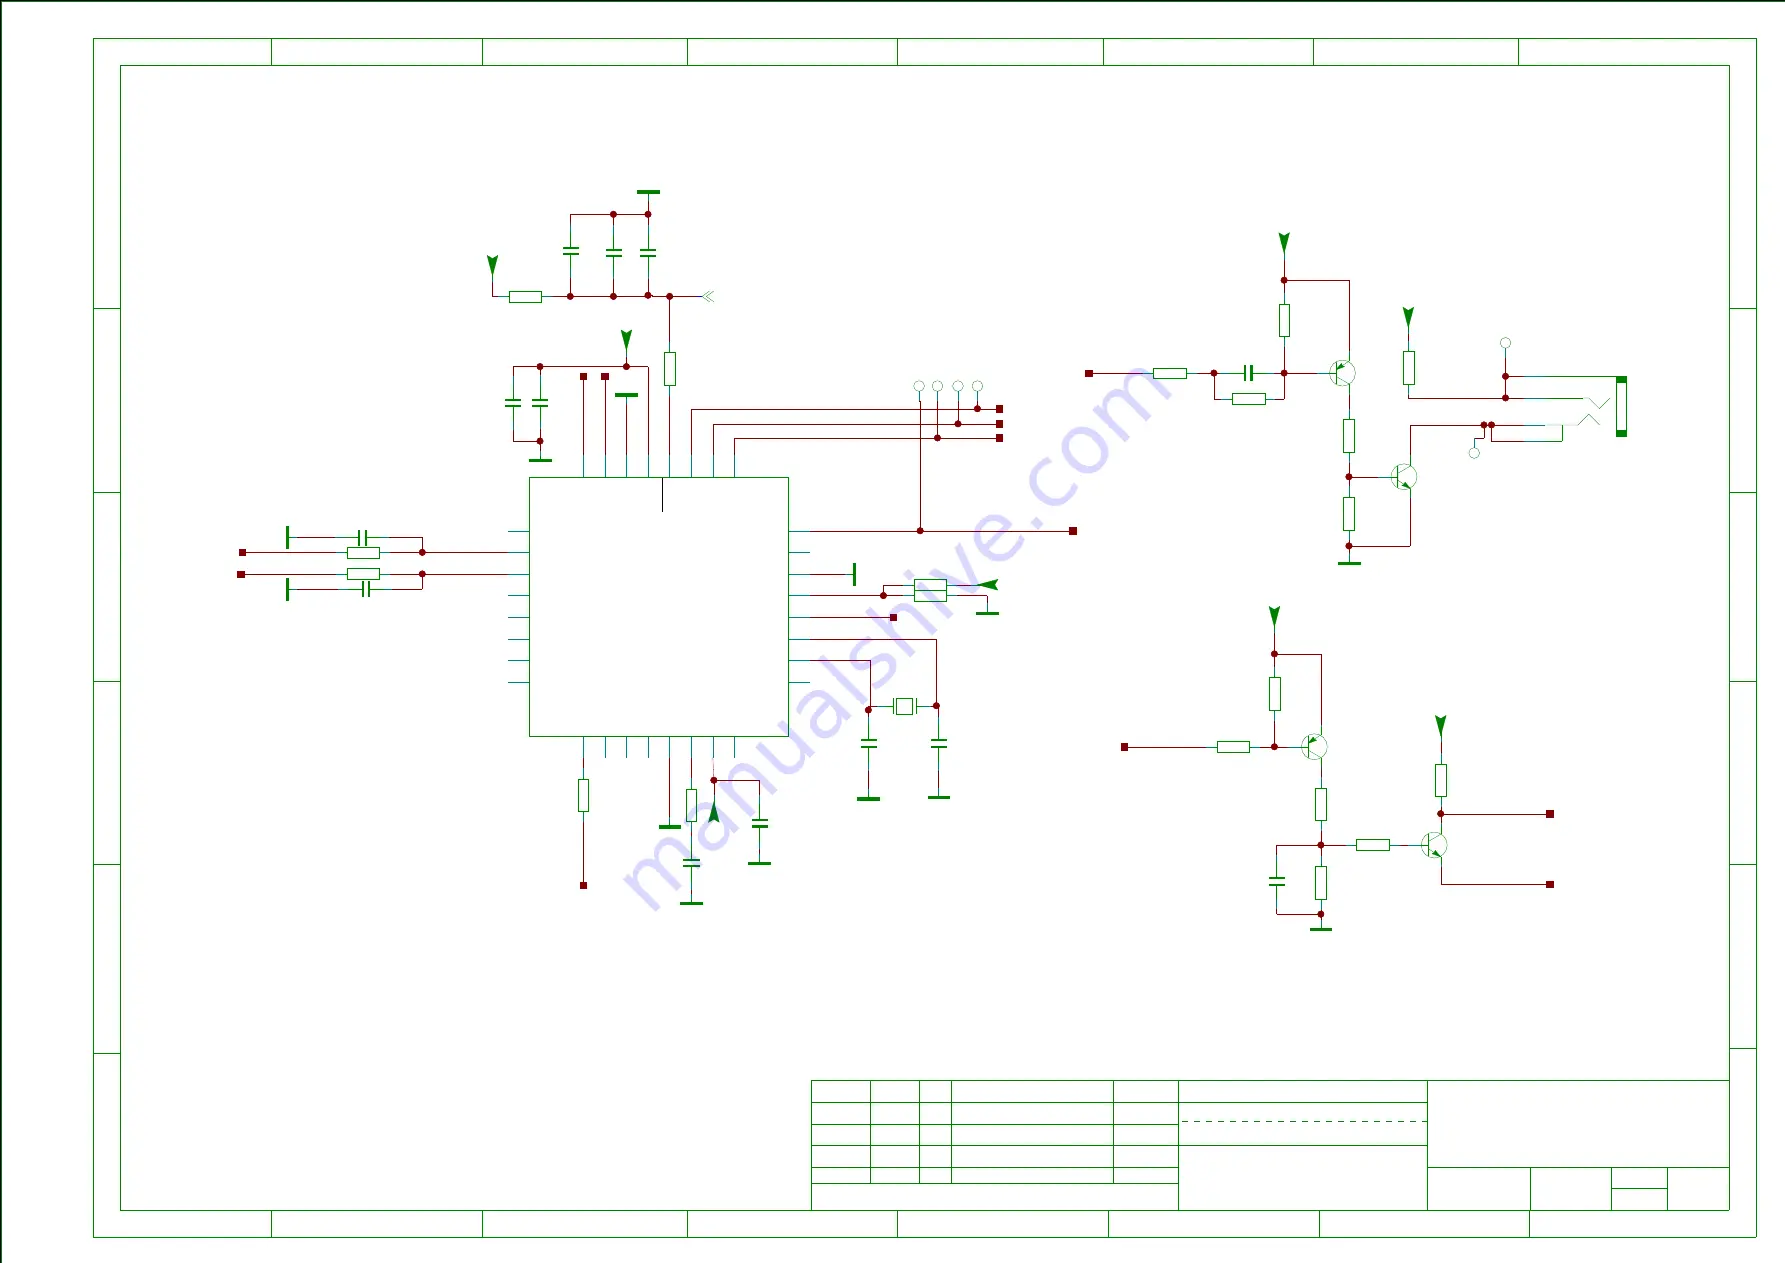Click the test point circle above the audio jack
The width and height of the screenshot is (1785, 1263).
coord(1505,343)
